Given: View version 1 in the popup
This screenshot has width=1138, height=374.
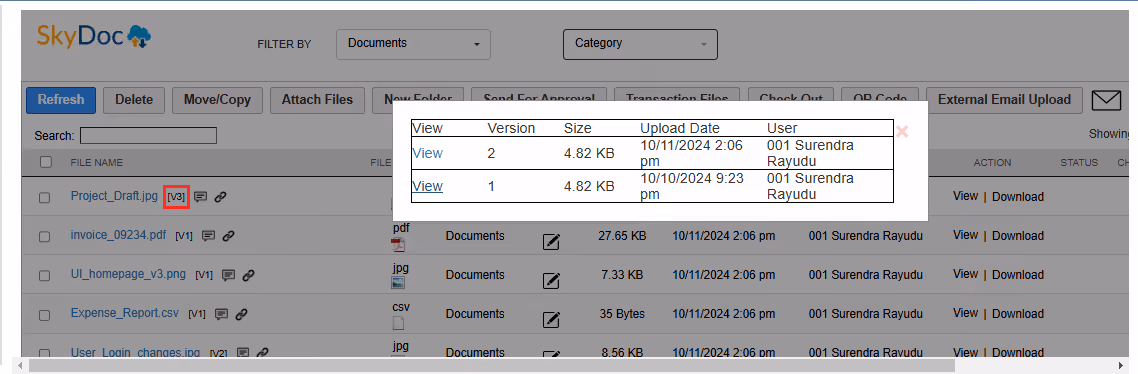Looking at the screenshot, I should pyautogui.click(x=427, y=187).
